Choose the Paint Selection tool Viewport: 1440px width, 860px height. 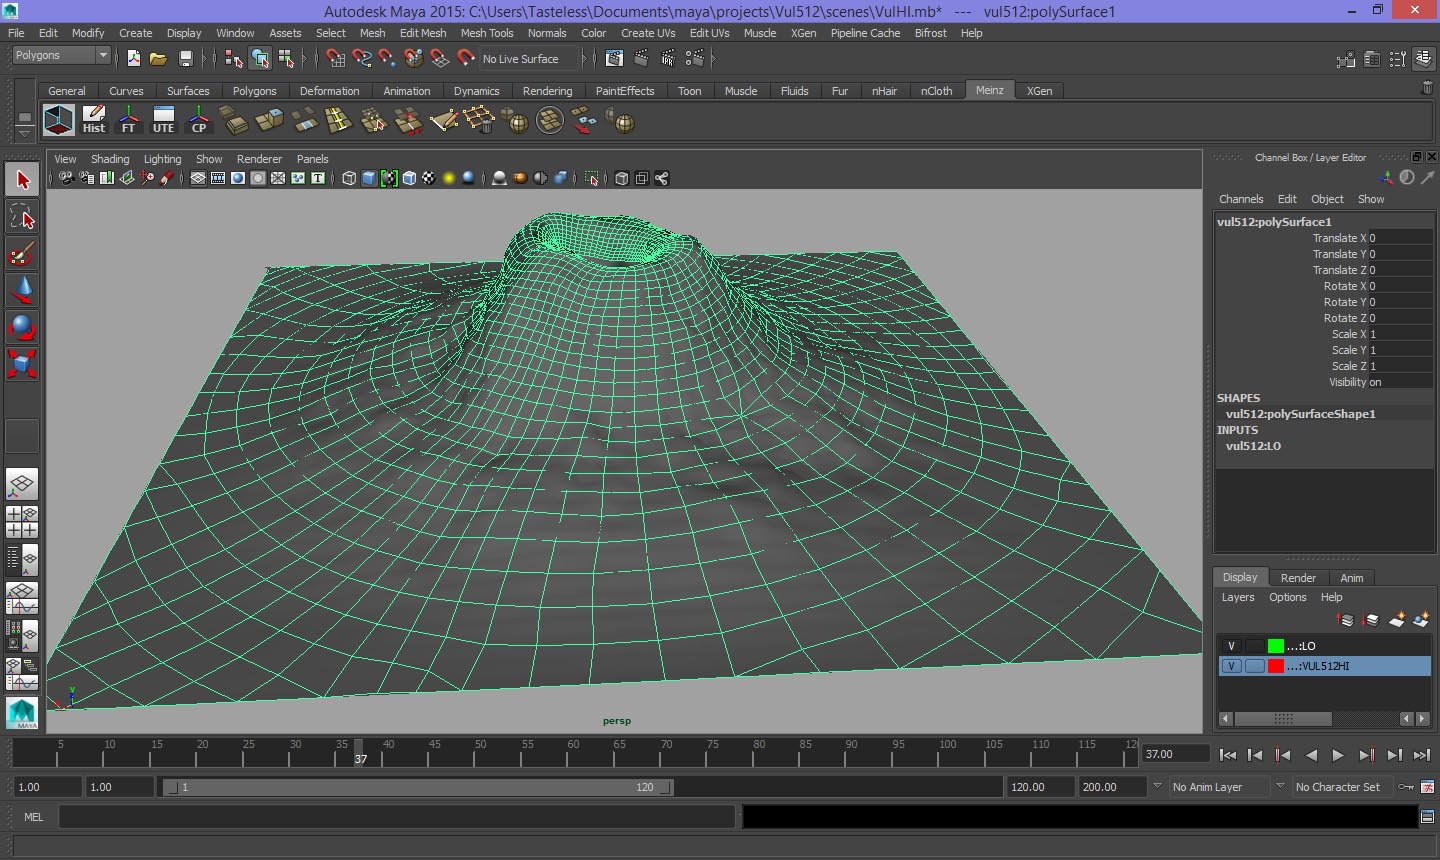[x=22, y=253]
